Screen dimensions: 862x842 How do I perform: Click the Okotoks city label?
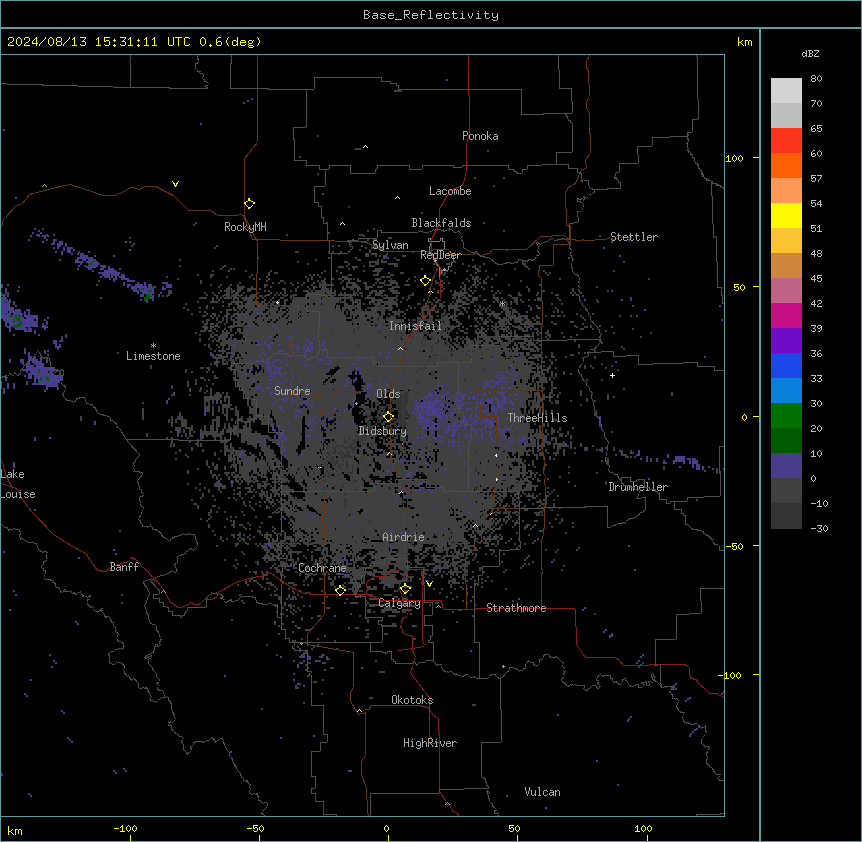(412, 700)
